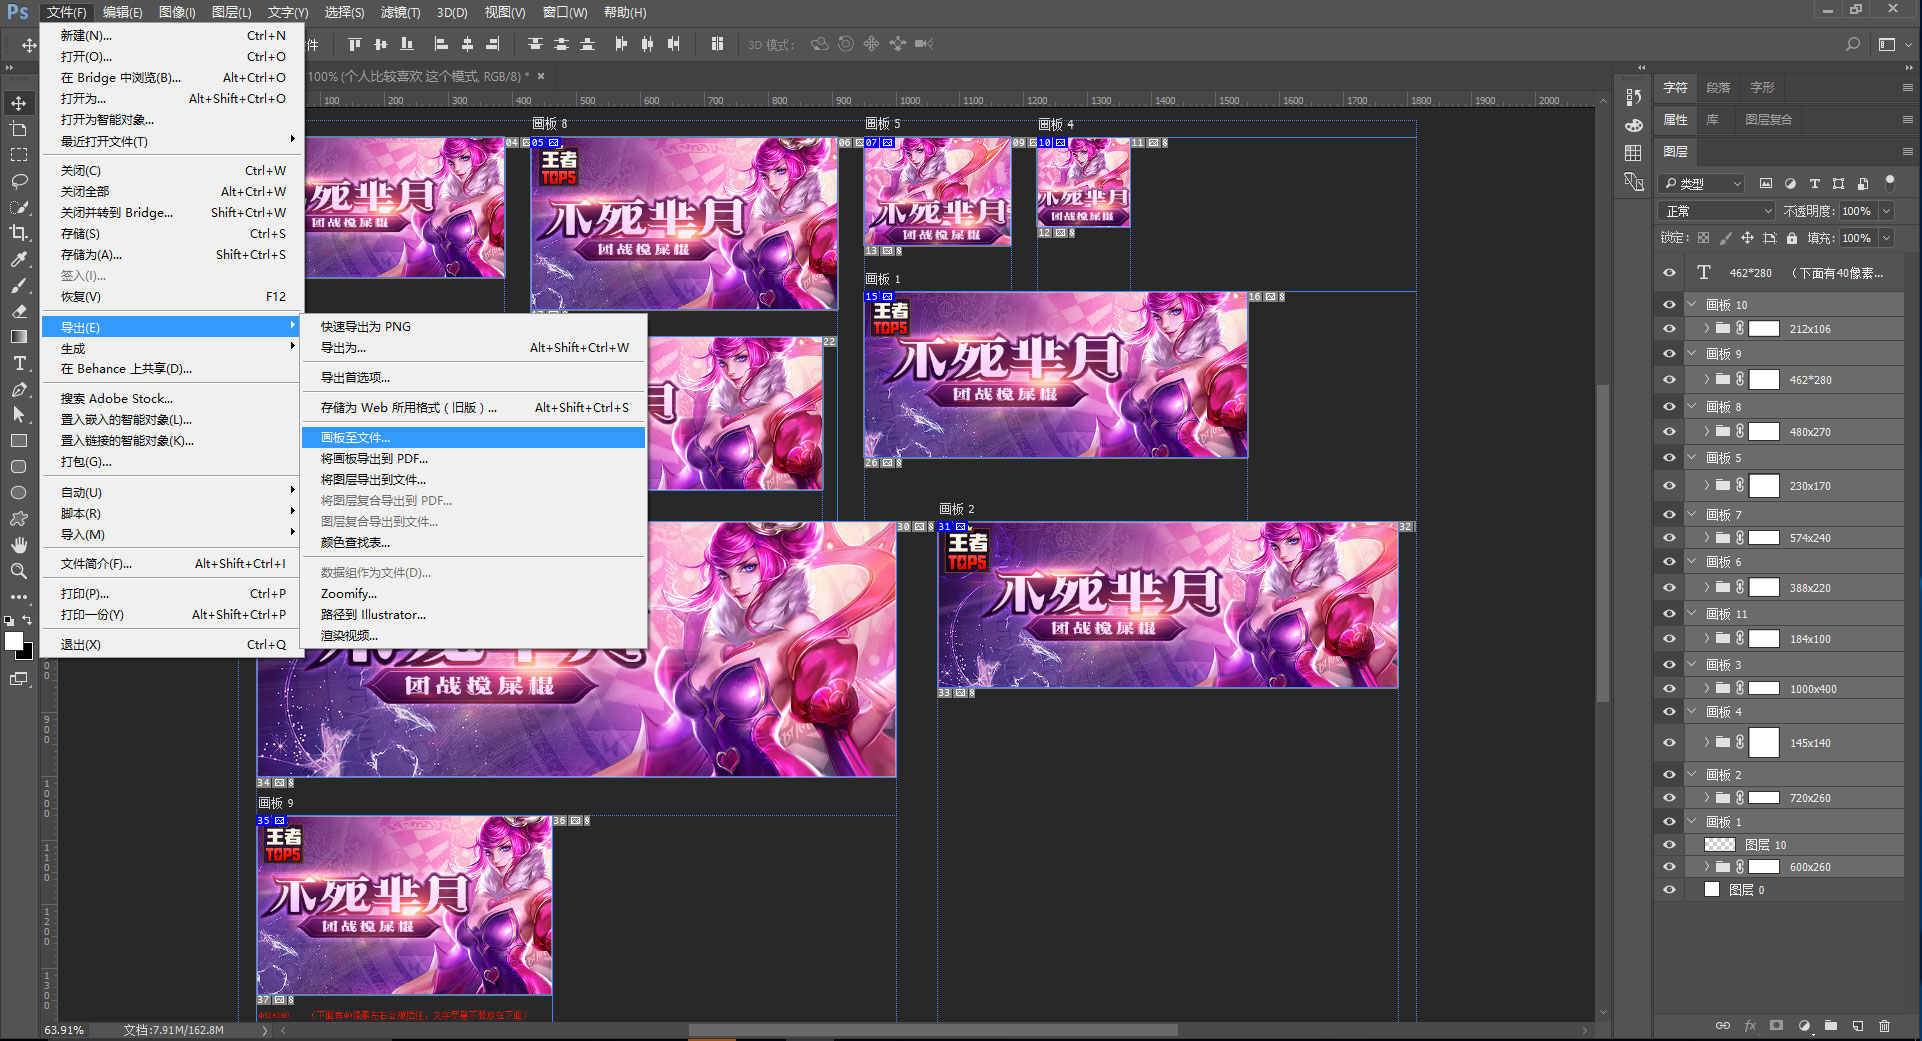This screenshot has width=1922, height=1041.
Task: Select the Artboard tool in the toolbox
Action: [x=19, y=129]
